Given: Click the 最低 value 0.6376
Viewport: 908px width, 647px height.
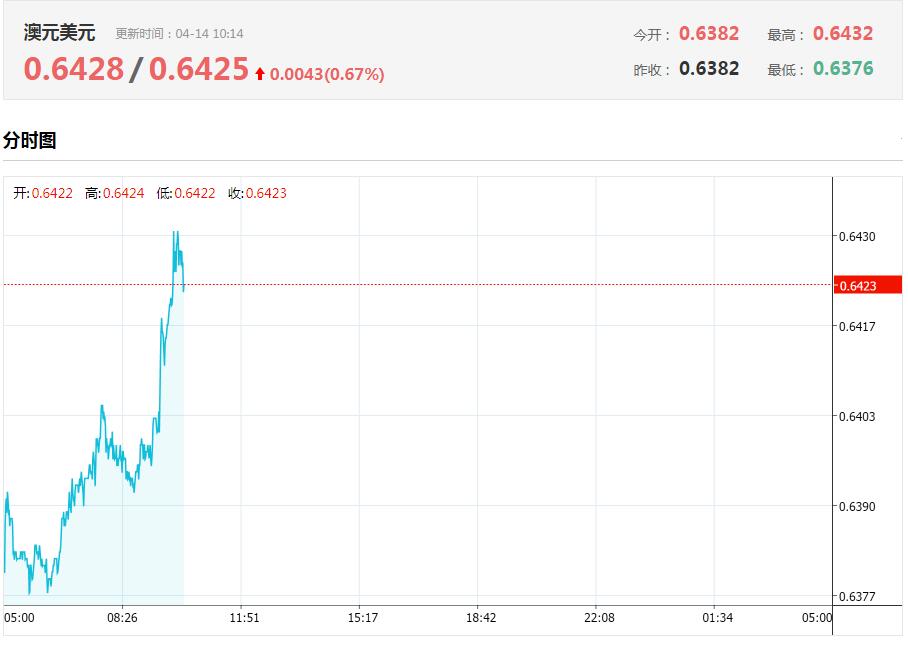Looking at the screenshot, I should [x=842, y=69].
